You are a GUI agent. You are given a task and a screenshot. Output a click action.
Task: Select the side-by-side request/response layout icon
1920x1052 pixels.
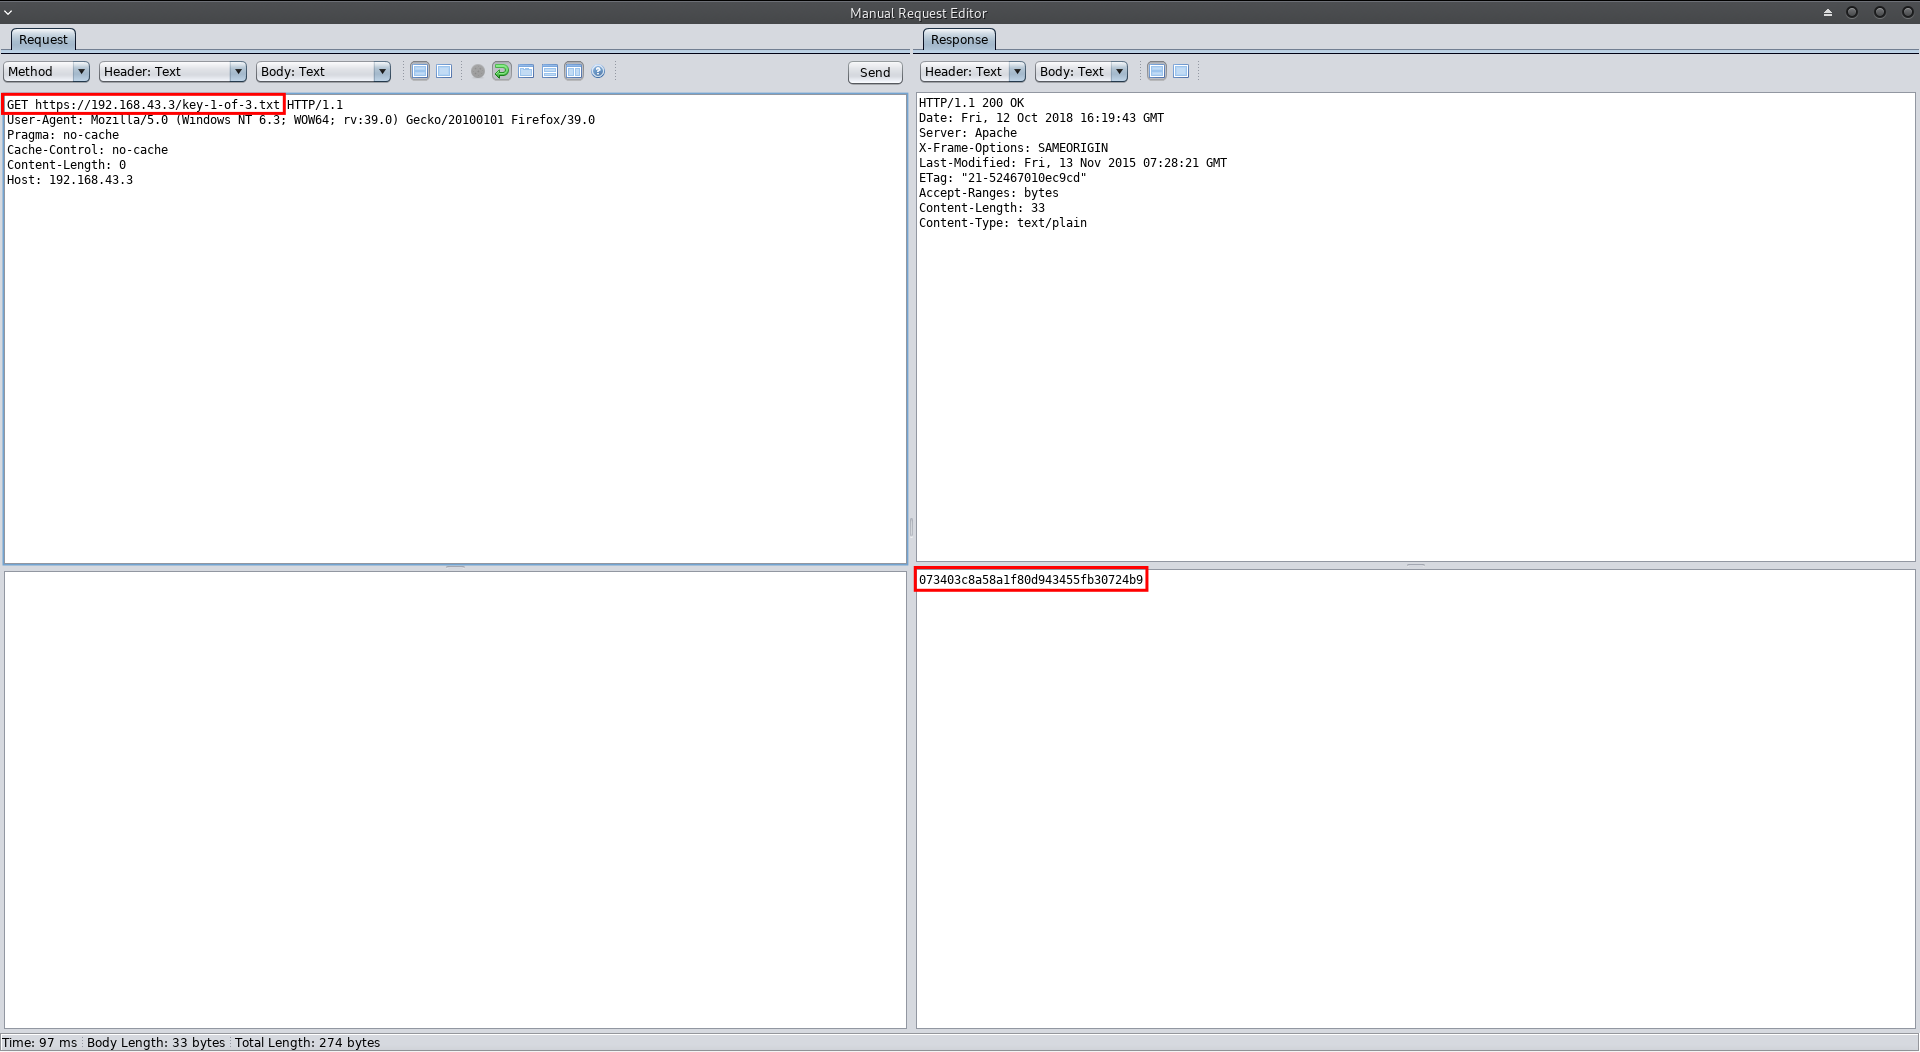[574, 71]
